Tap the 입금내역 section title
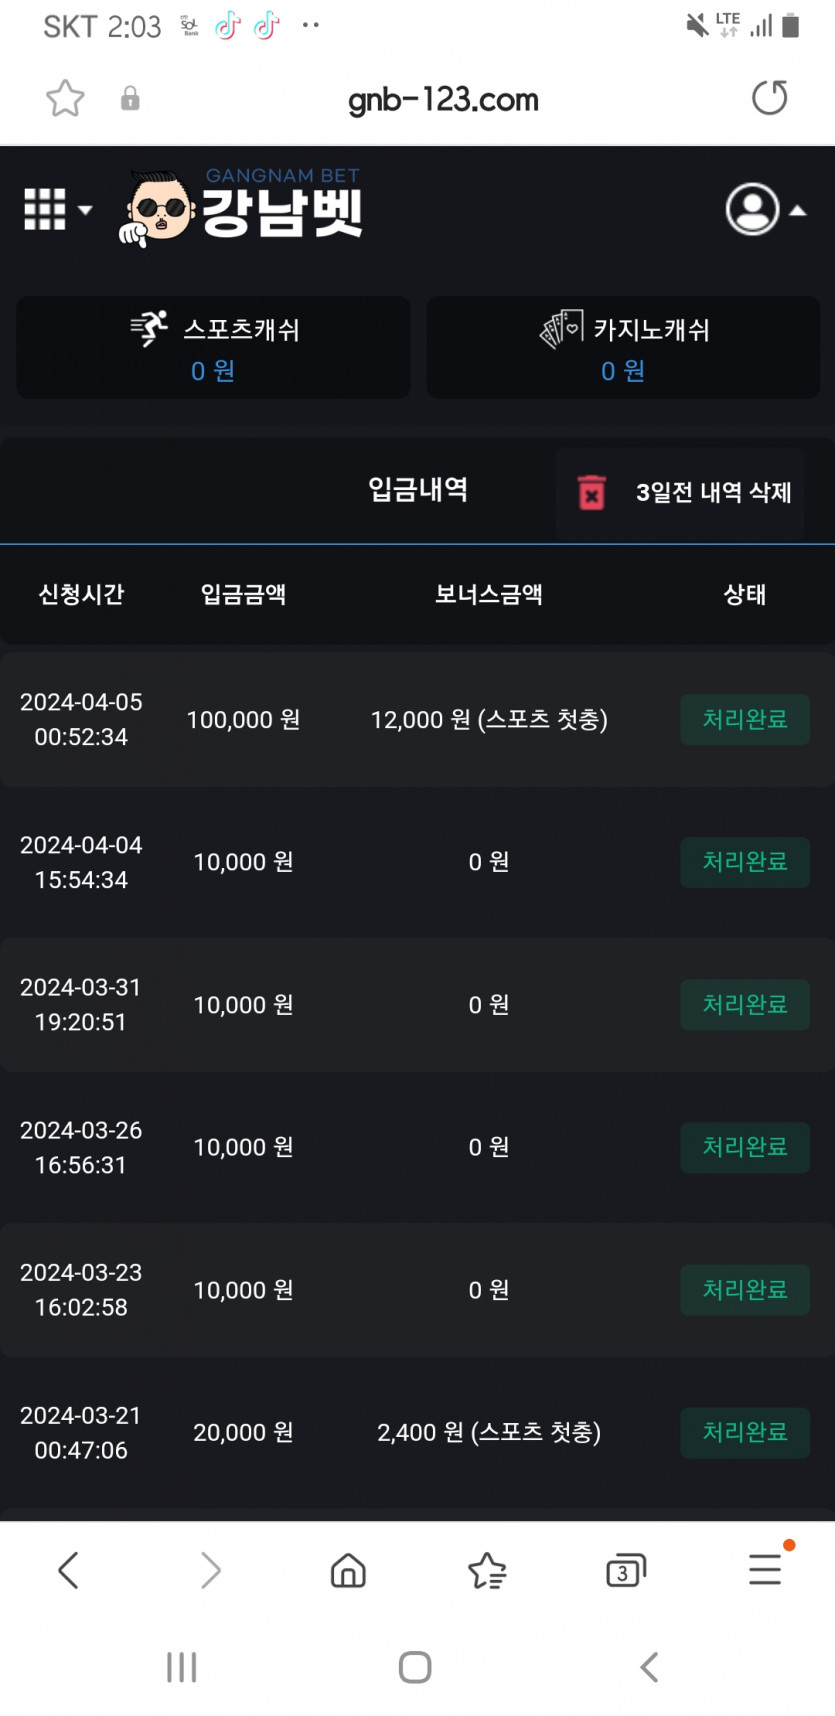 (418, 489)
